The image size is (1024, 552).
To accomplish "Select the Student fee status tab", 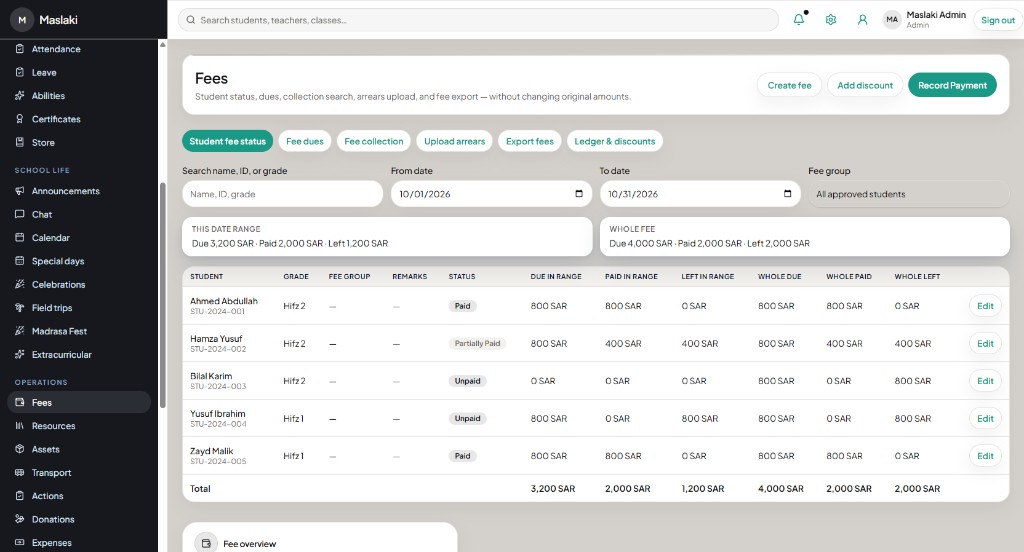I will (x=227, y=141).
